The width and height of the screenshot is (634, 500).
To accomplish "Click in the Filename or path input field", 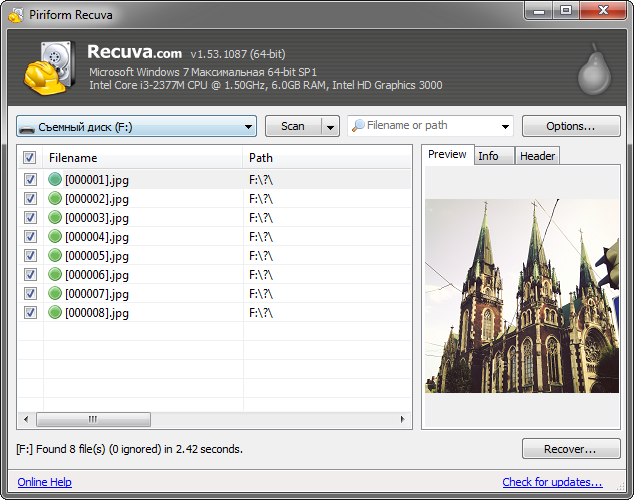I will click(431, 126).
